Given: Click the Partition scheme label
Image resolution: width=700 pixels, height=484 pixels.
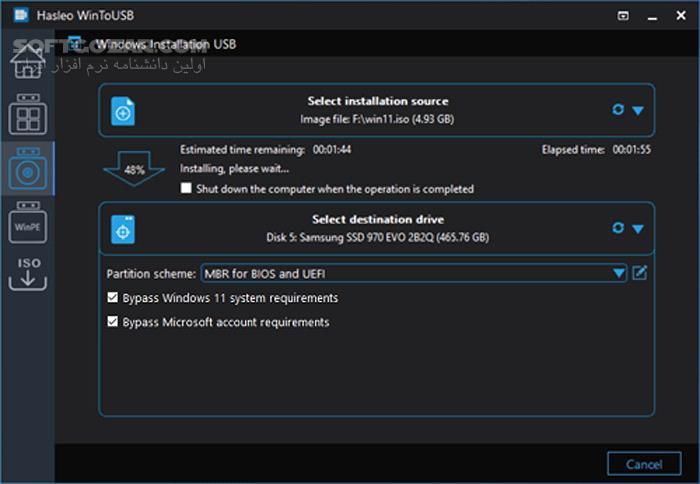Looking at the screenshot, I should [x=151, y=274].
